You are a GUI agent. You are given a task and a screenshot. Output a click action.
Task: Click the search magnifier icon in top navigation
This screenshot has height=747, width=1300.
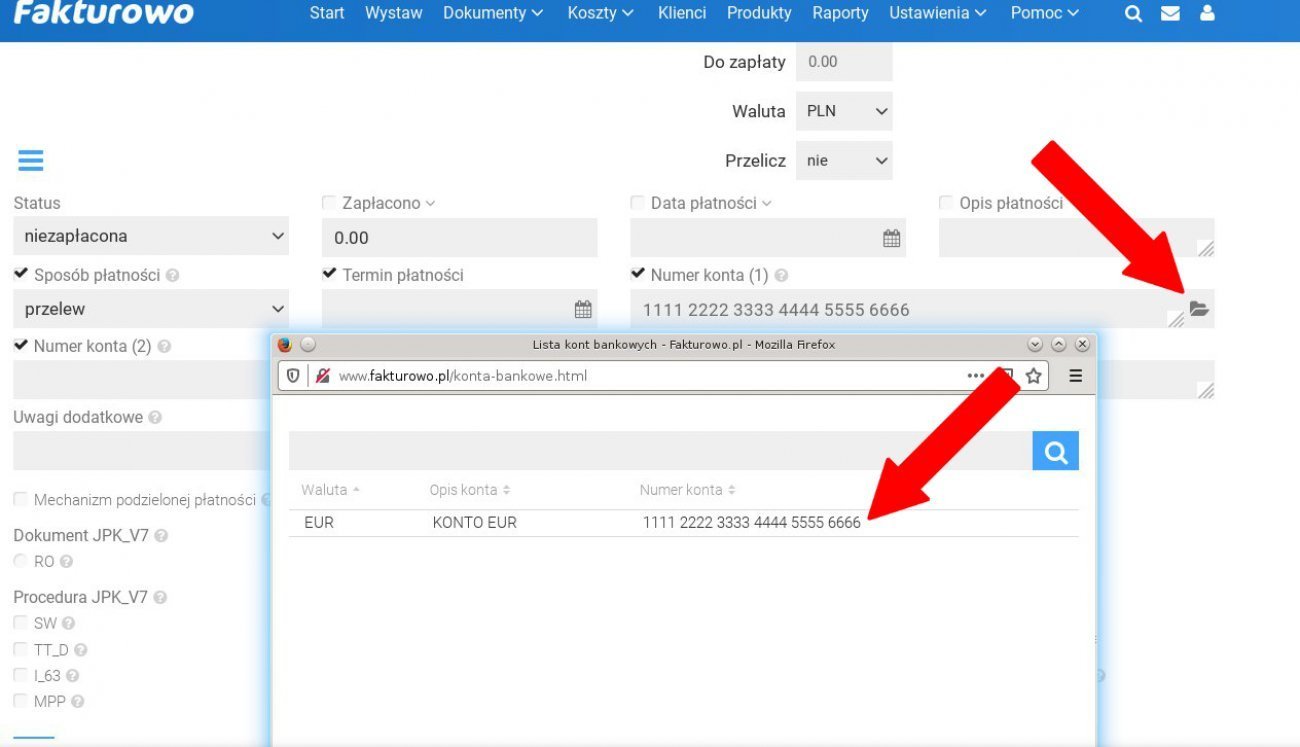(x=1133, y=14)
